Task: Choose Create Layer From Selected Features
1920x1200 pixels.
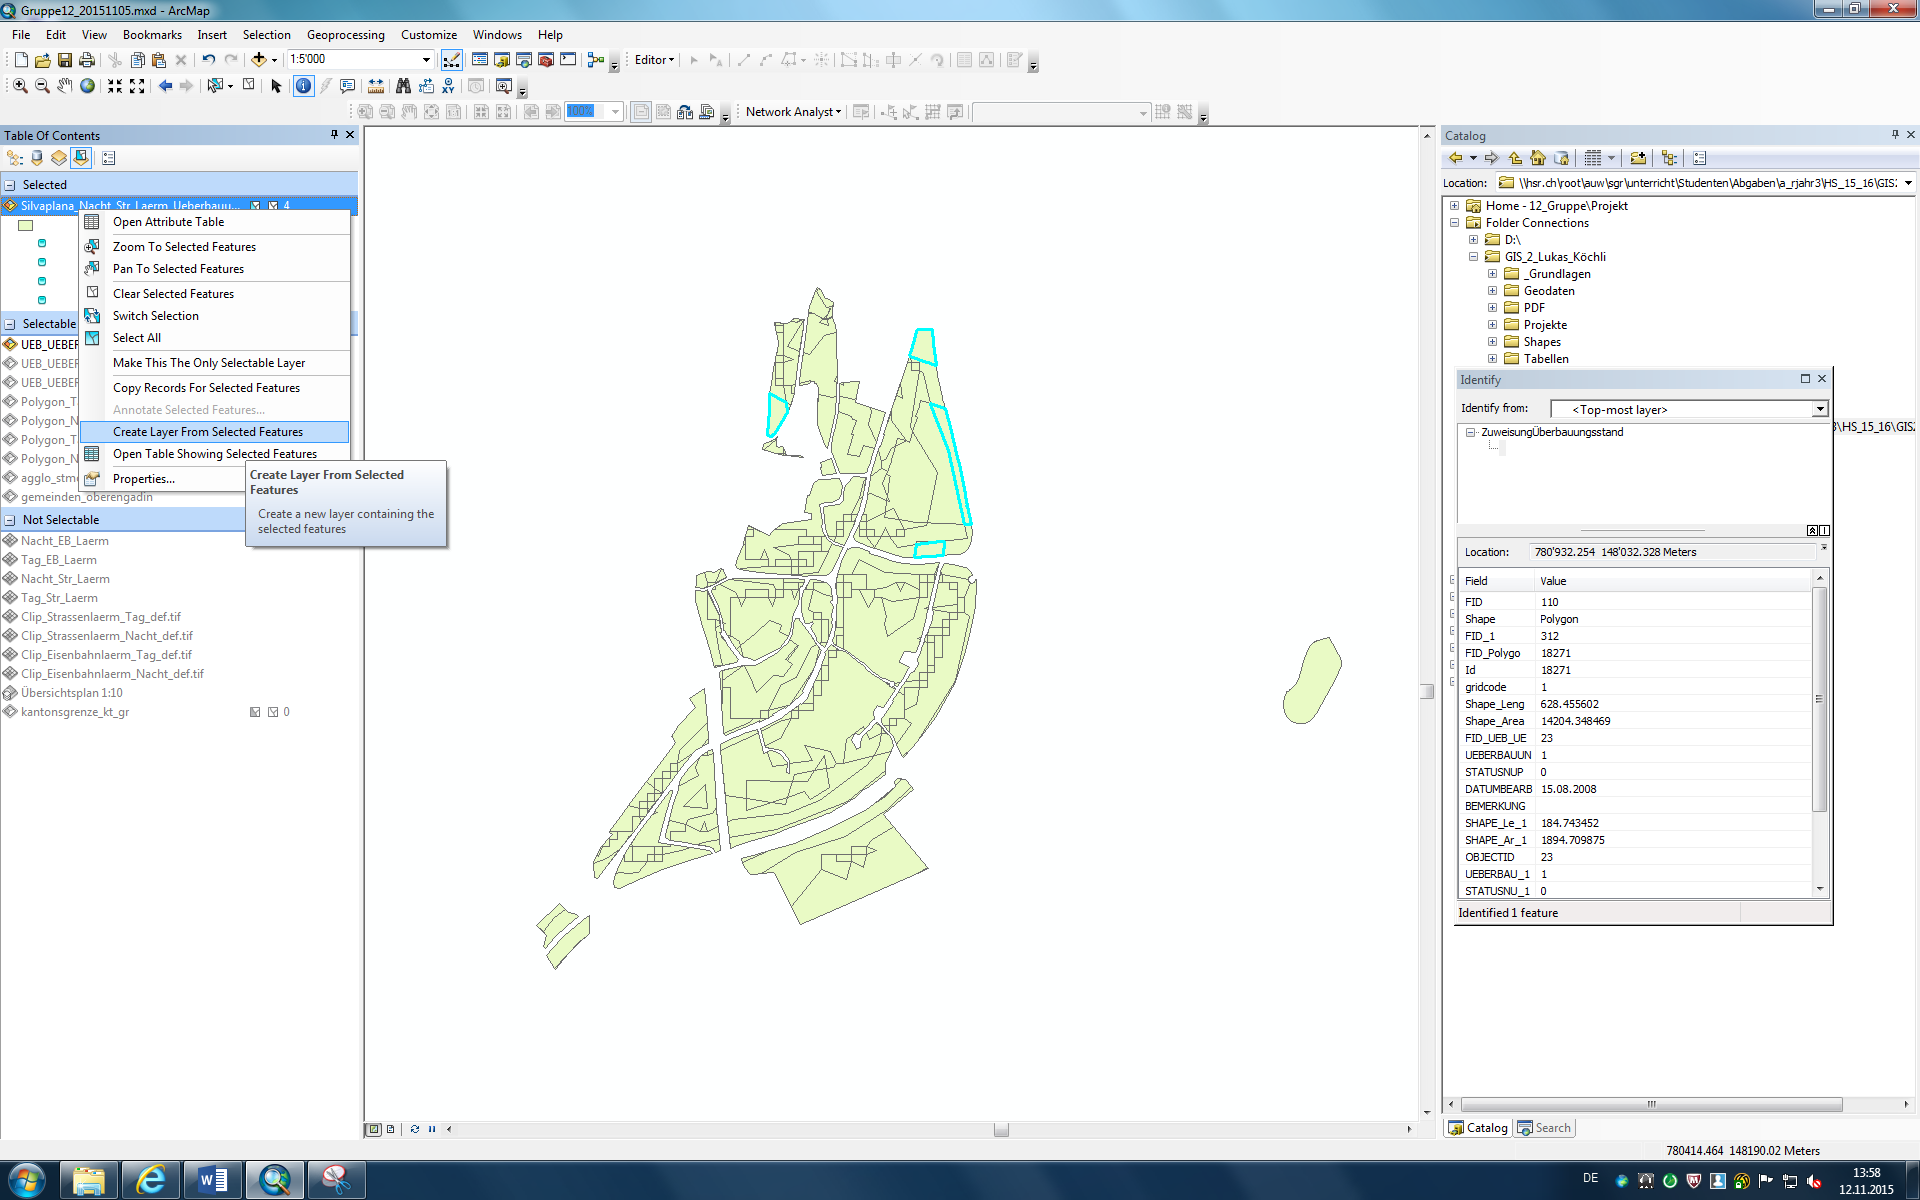Action: (208, 432)
